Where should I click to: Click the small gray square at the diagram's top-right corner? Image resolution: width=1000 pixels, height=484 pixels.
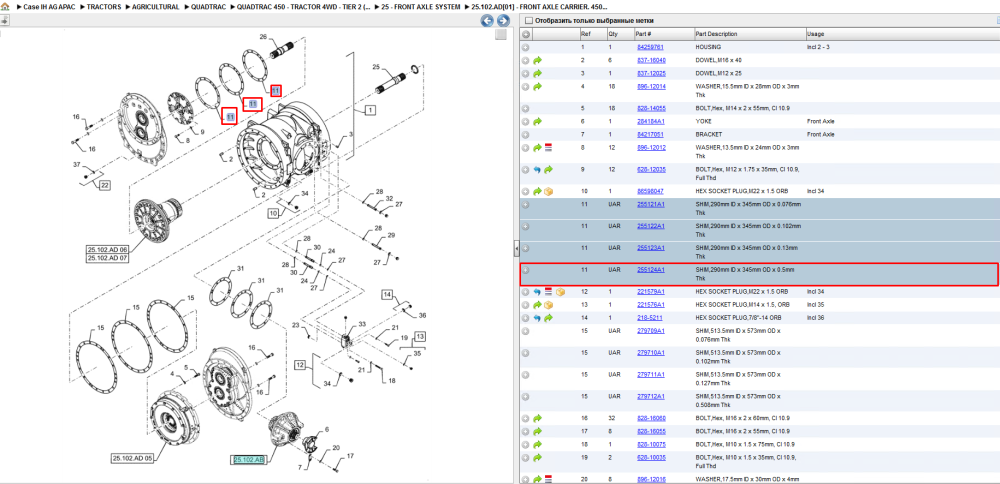click(x=501, y=34)
